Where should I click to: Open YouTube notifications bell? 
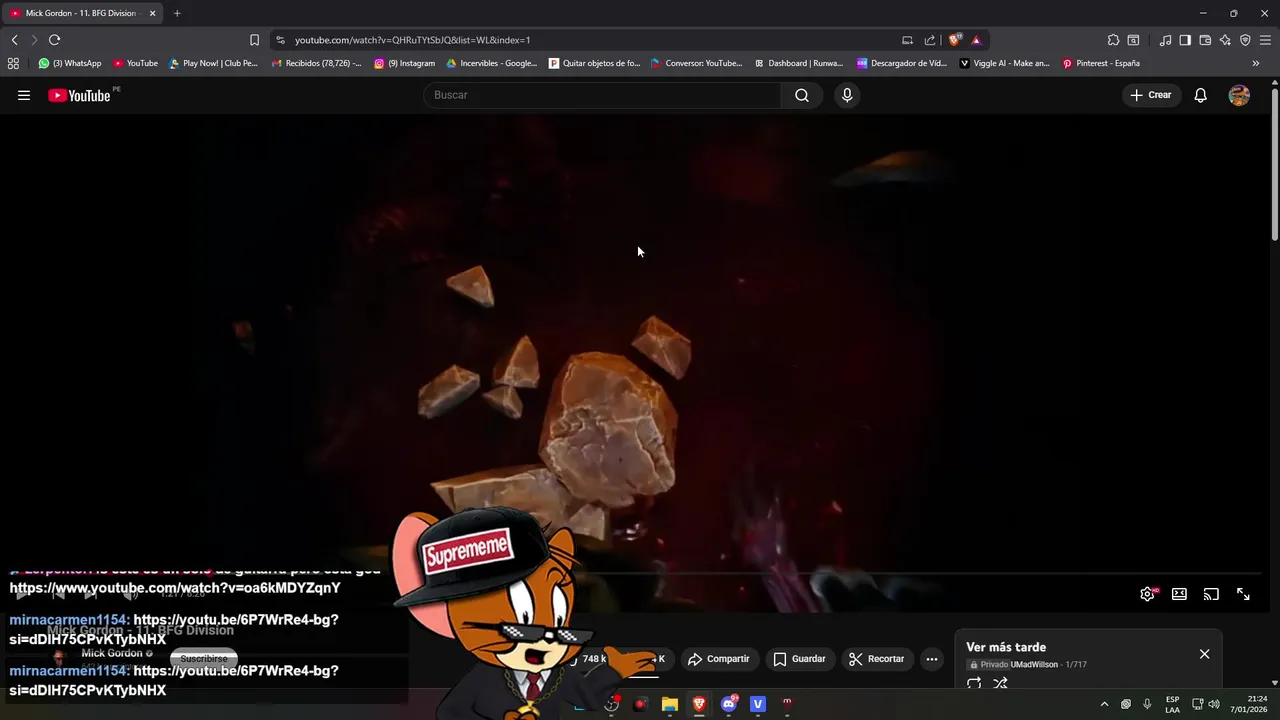[1201, 95]
